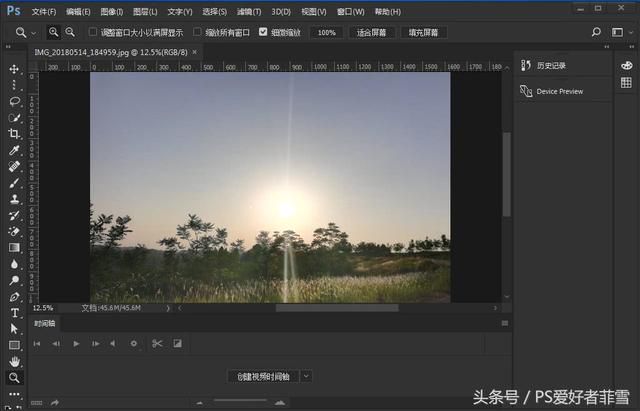
Task: Open timeline settings gear
Action: pos(133,344)
